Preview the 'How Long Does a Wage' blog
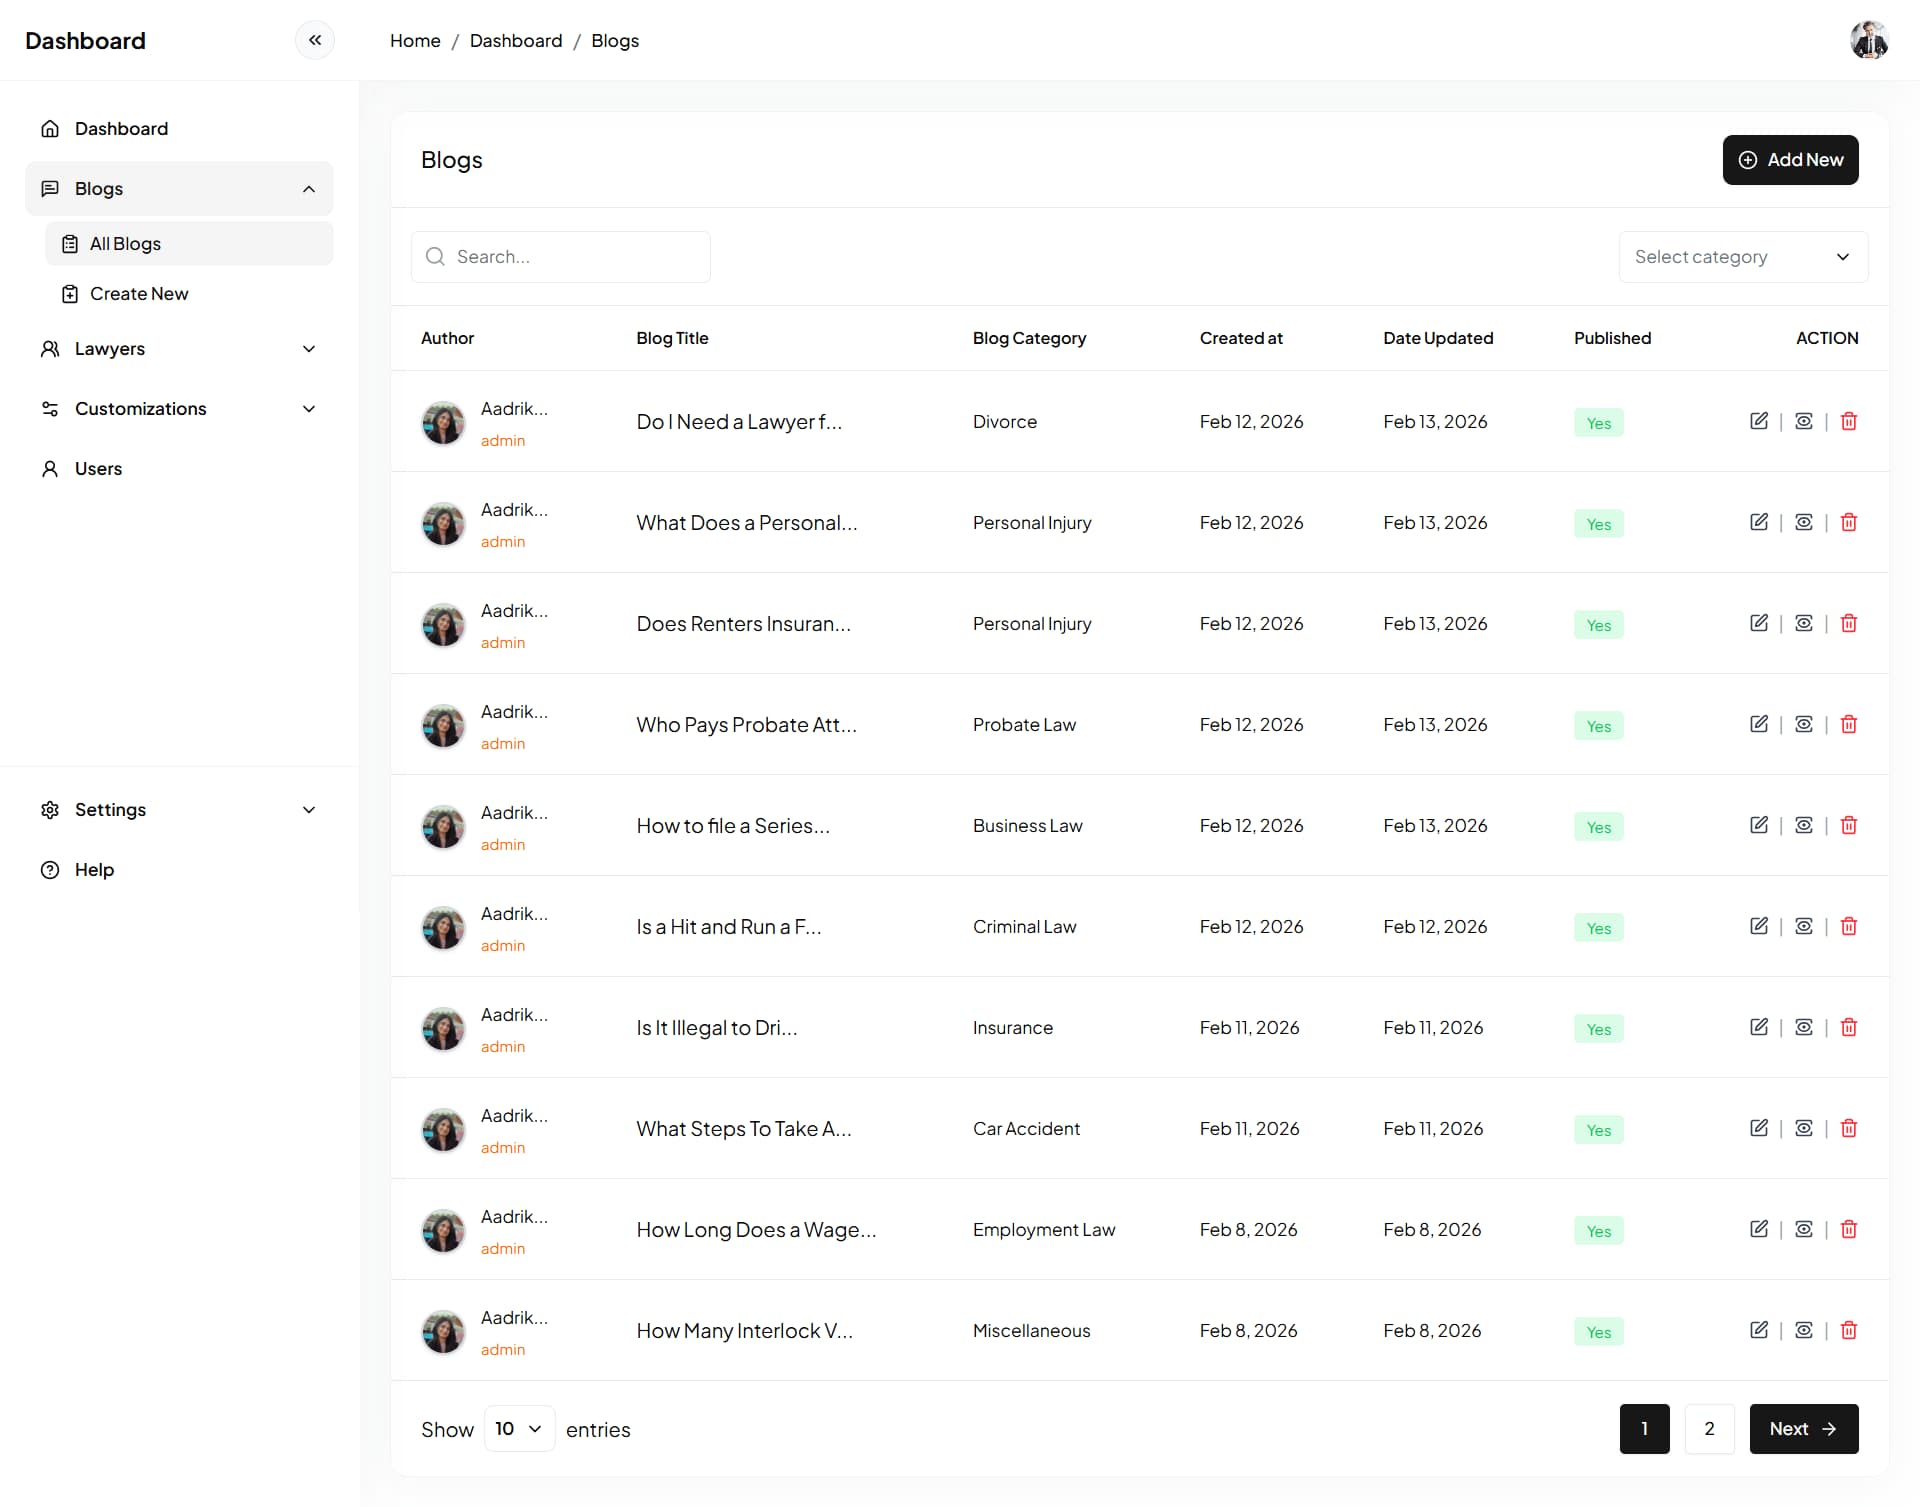This screenshot has height=1507, width=1920. 1804,1229
